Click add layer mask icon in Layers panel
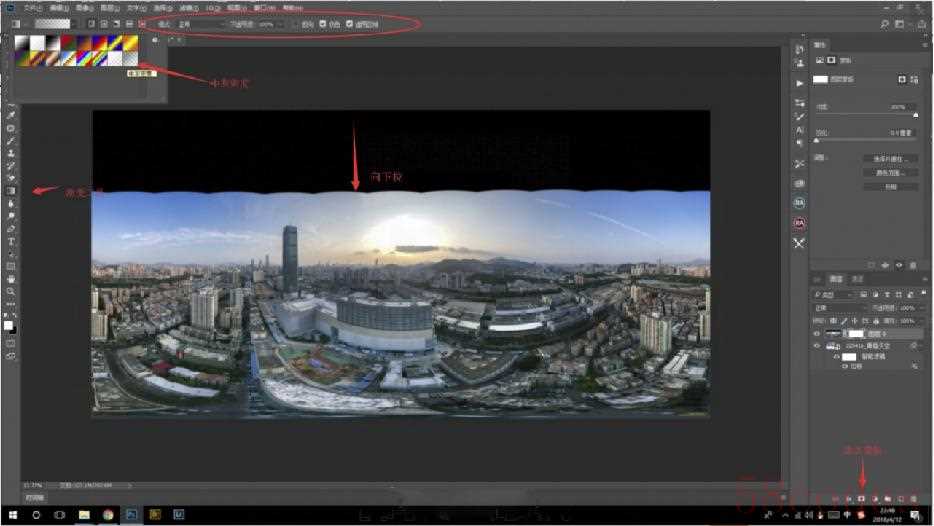Screen dimensions: 934x526 coord(861,499)
